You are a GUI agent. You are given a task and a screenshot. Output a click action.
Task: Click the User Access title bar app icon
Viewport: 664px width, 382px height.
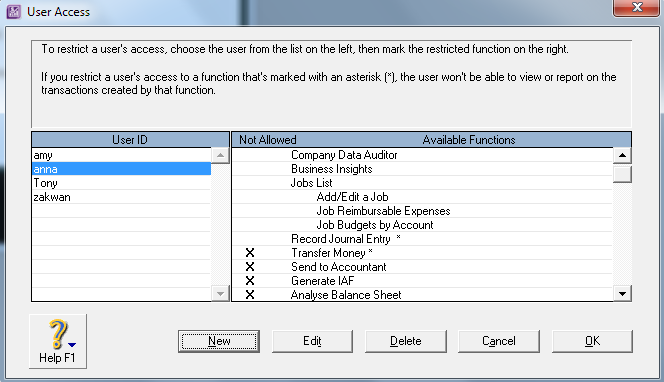14,12
